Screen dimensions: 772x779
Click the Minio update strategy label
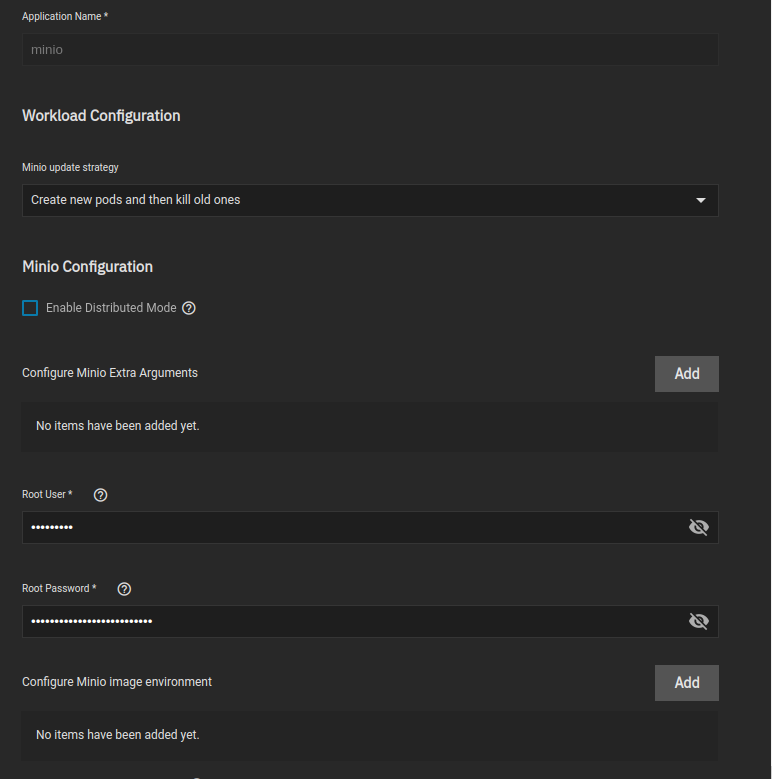pos(70,167)
